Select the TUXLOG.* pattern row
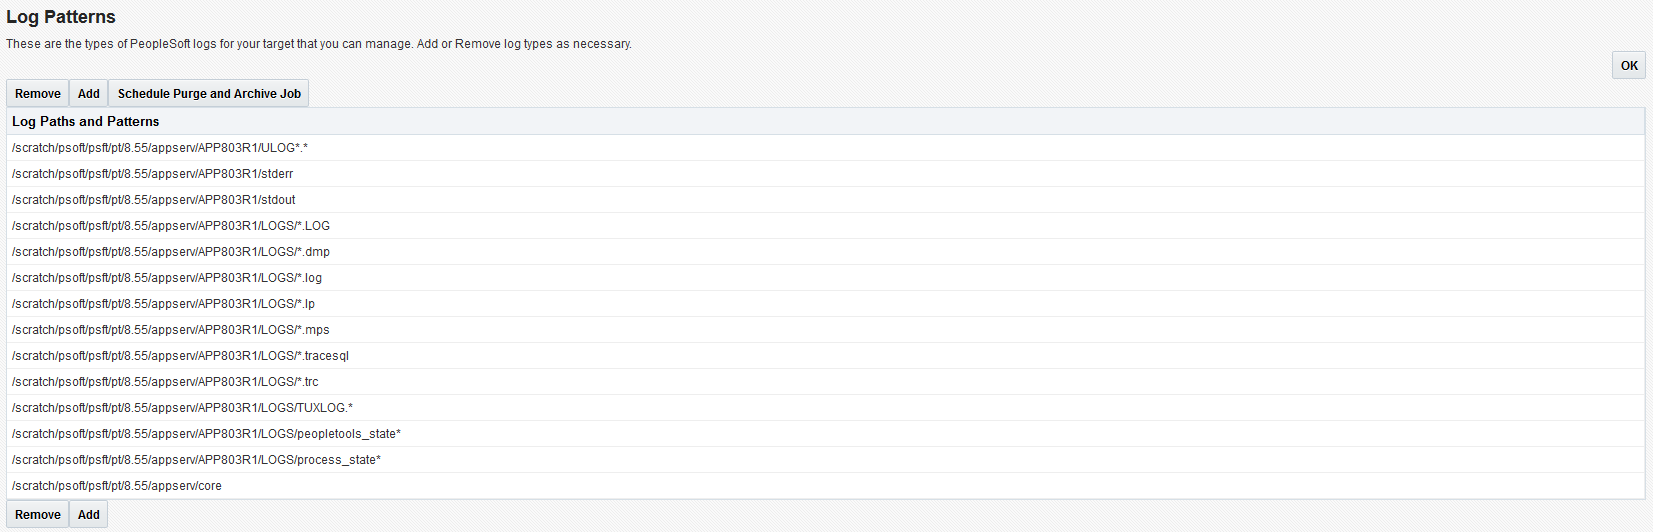The width and height of the screenshot is (1653, 532). click(182, 408)
